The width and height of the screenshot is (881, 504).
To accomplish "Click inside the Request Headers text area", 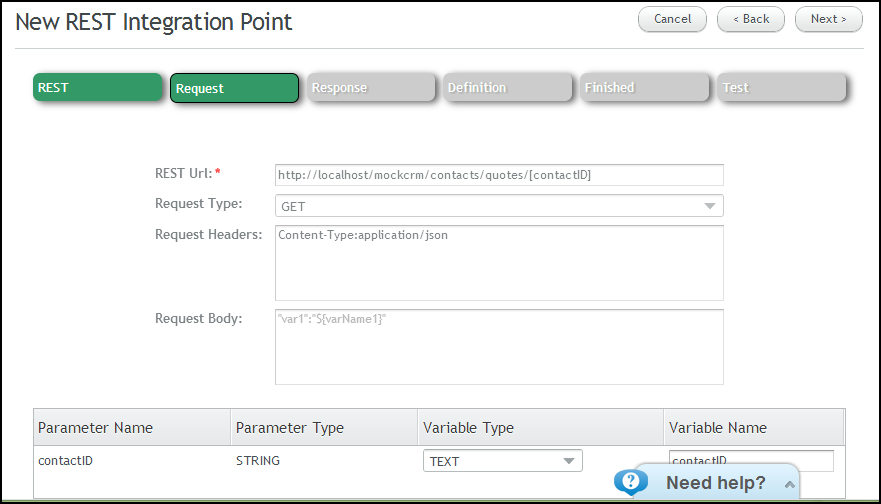I will tap(499, 263).
